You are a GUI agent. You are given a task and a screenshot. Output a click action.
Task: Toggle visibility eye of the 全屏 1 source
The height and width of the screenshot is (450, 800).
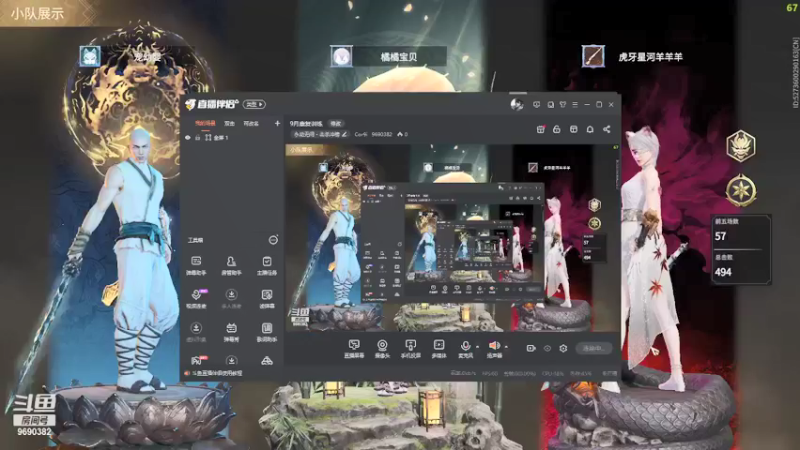coord(188,138)
